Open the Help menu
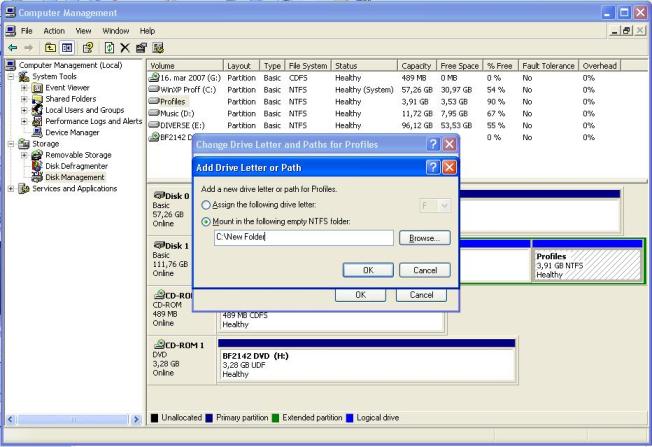 click(147, 31)
